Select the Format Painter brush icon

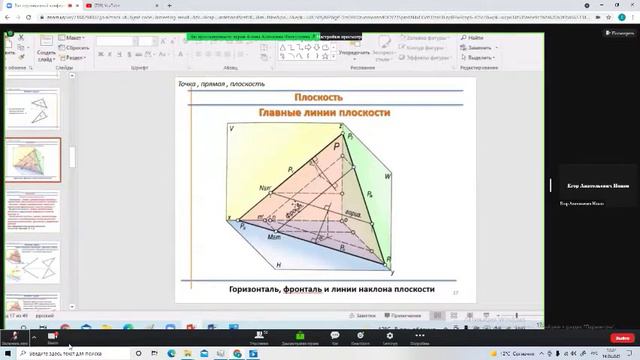point(21,58)
